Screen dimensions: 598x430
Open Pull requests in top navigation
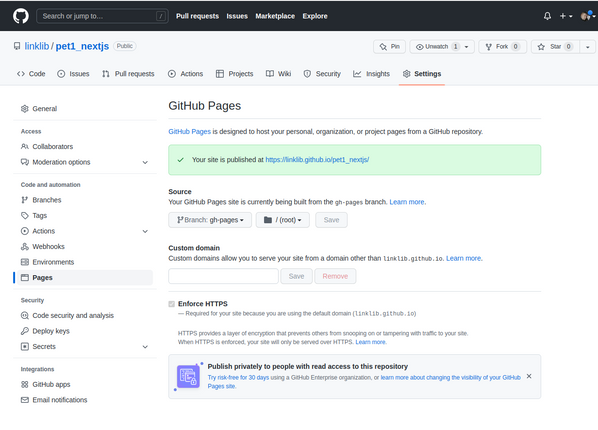197,16
